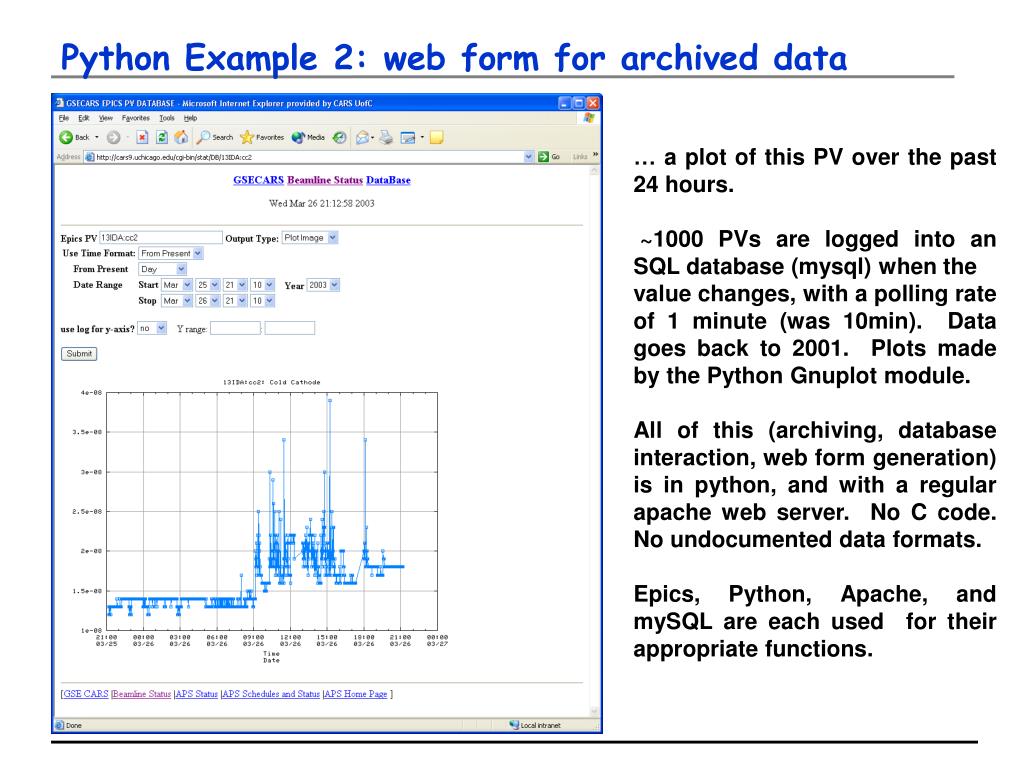1024x768 pixels.
Task: Minimize the Internet Explorer window
Action: pyautogui.click(x=564, y=103)
